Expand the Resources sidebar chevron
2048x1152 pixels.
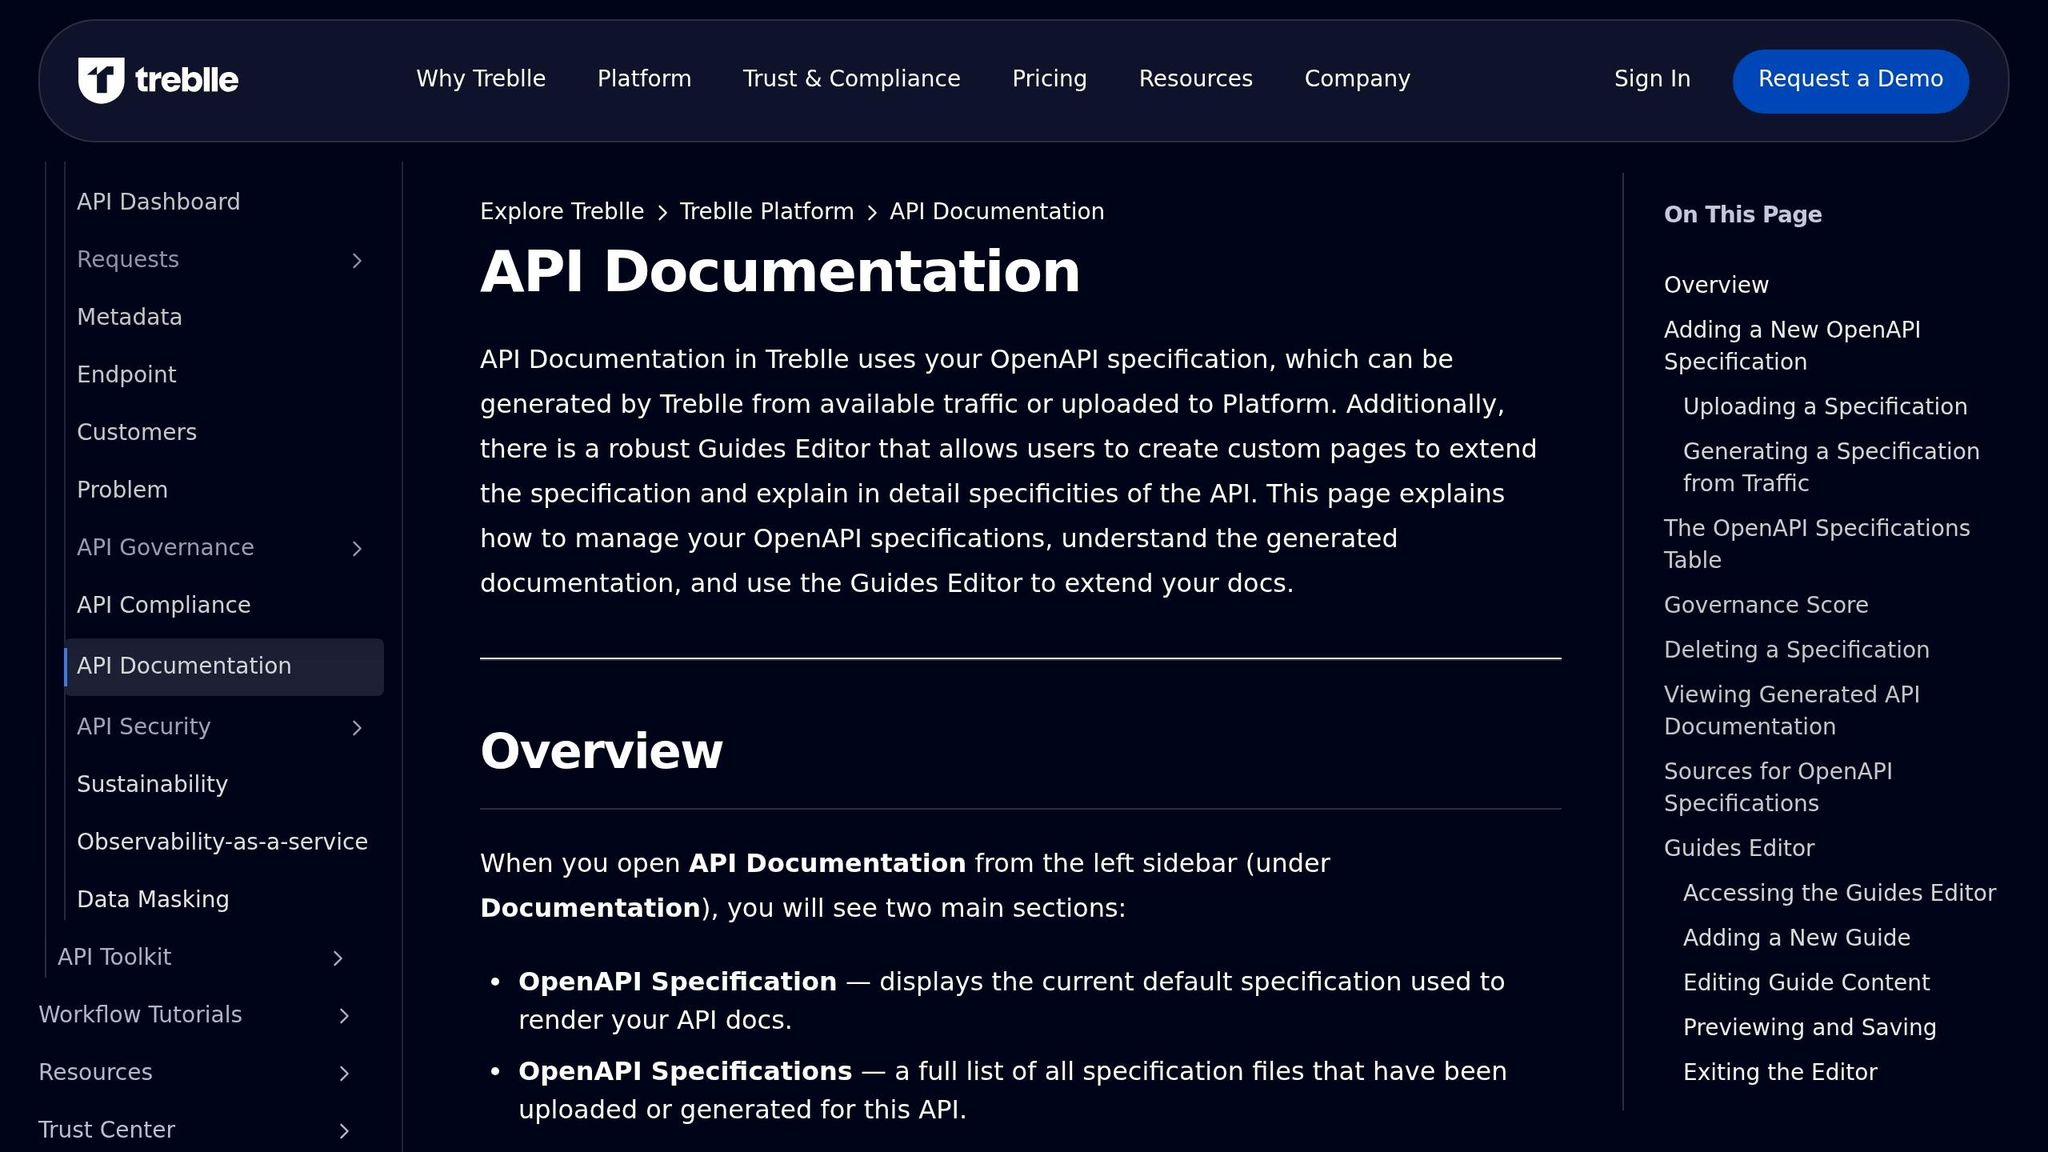(x=344, y=1074)
